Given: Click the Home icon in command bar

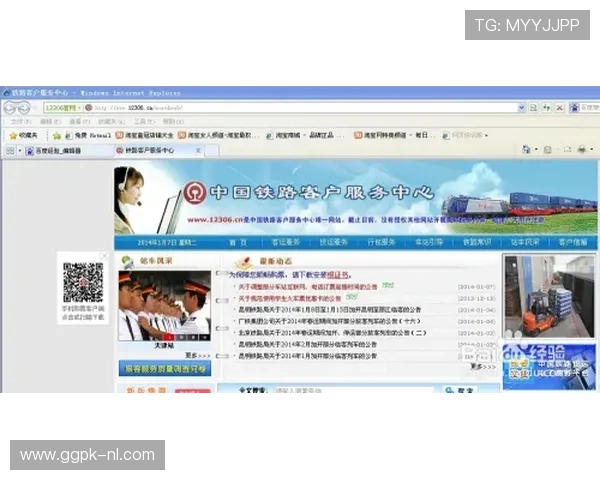Looking at the screenshot, I should [527, 150].
